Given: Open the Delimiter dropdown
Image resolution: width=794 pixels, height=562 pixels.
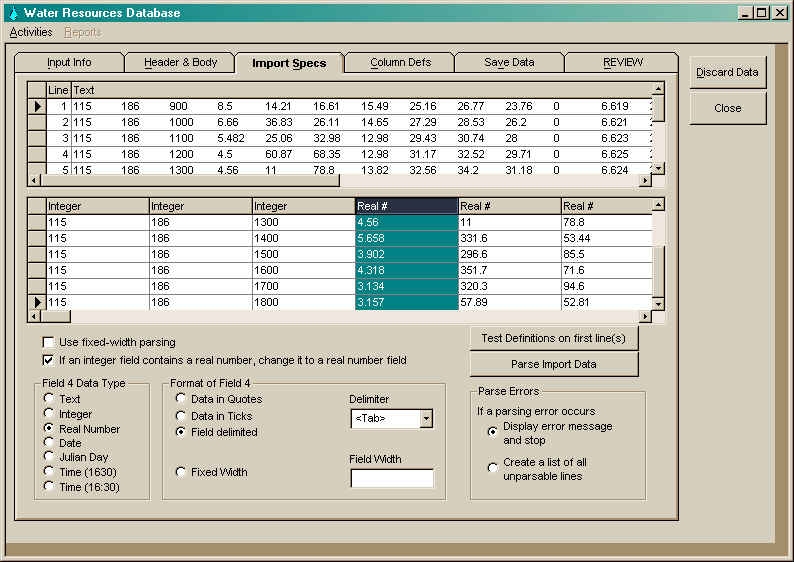Looking at the screenshot, I should tap(426, 419).
